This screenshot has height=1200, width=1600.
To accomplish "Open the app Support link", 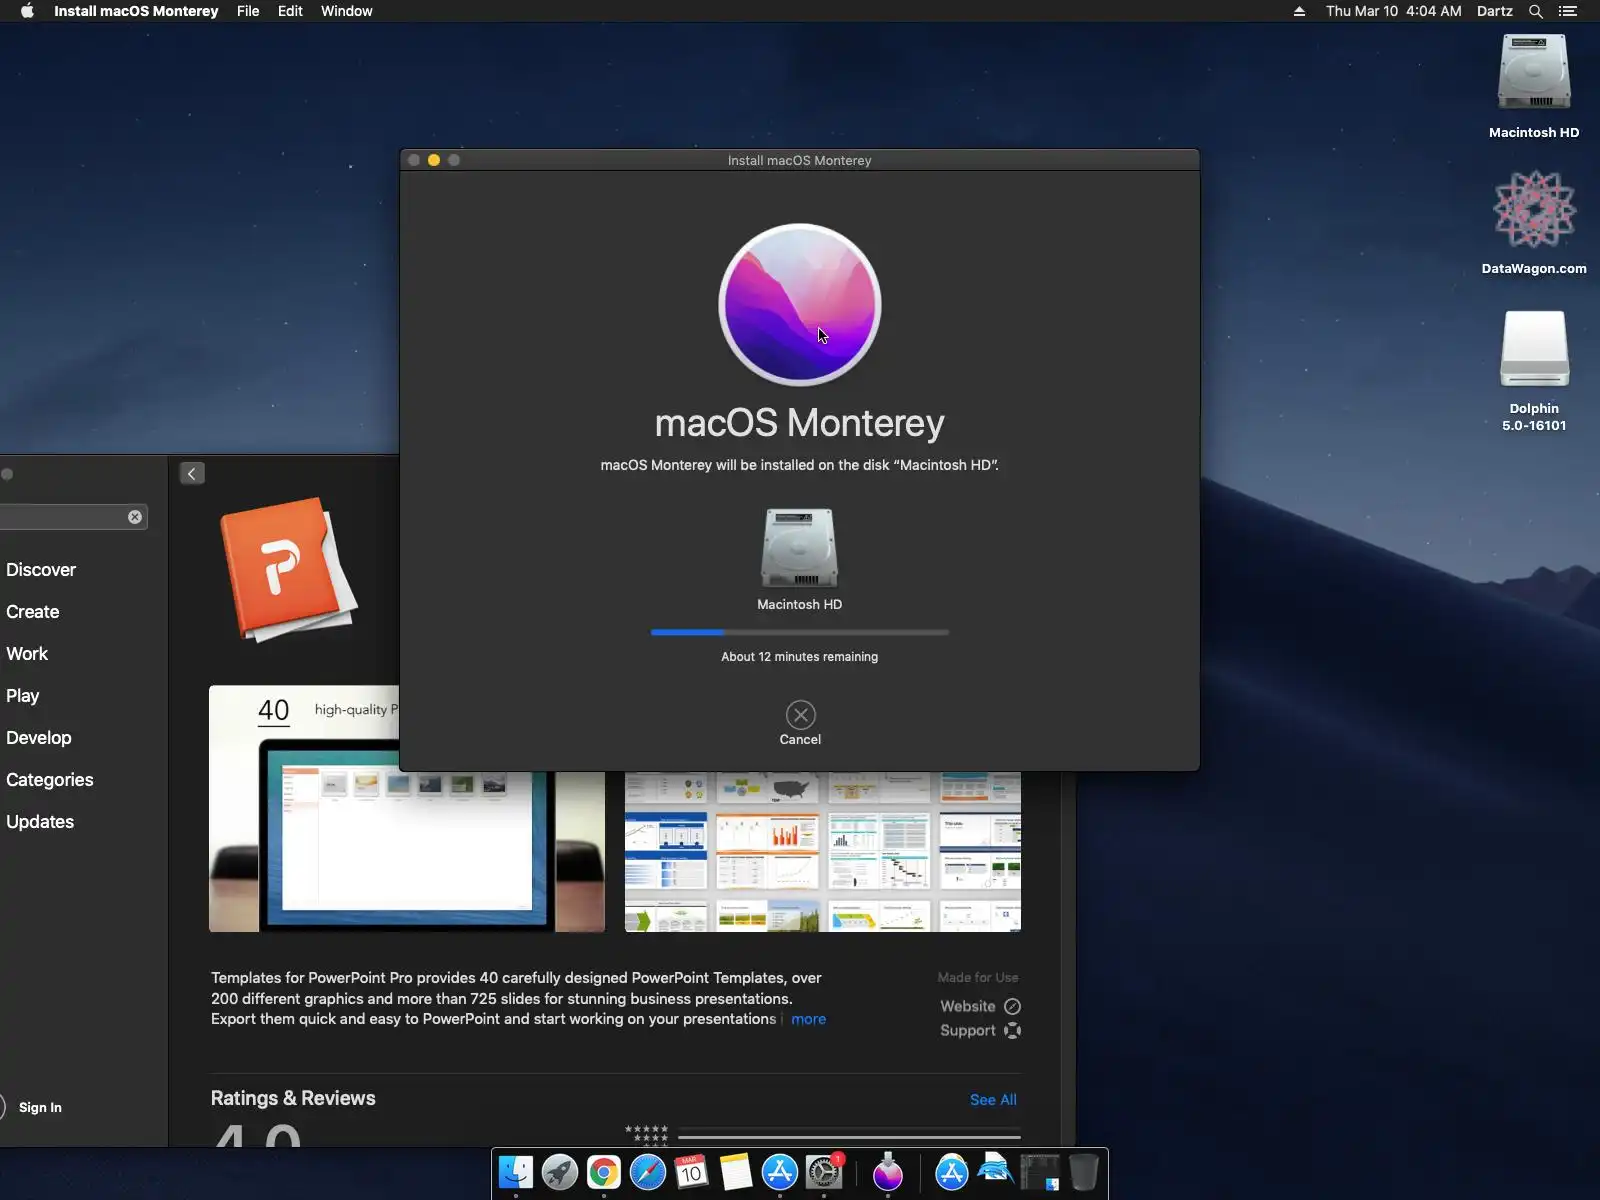I will coord(980,1030).
